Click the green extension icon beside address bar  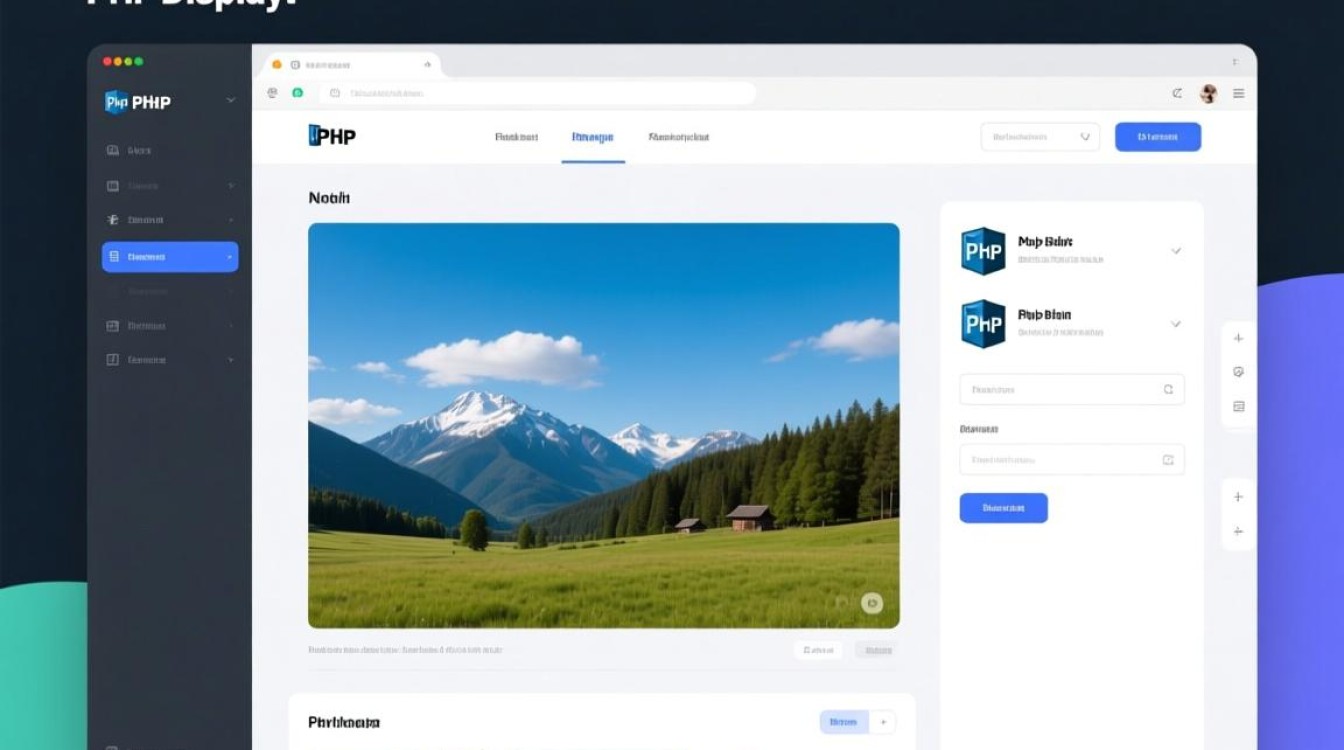tap(297, 93)
